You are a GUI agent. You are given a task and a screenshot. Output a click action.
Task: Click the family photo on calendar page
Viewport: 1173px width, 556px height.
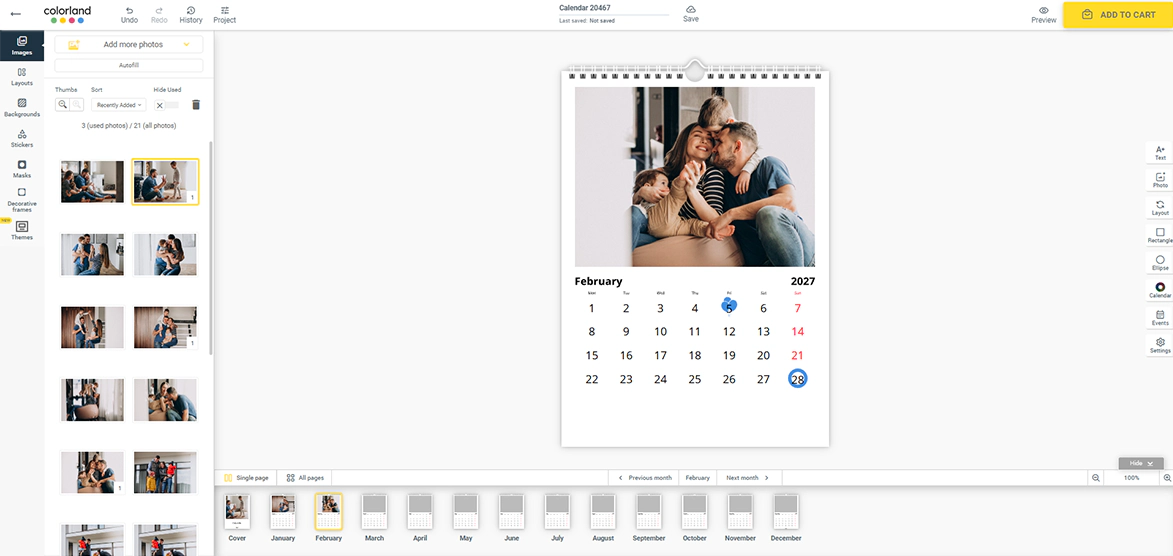coord(695,177)
